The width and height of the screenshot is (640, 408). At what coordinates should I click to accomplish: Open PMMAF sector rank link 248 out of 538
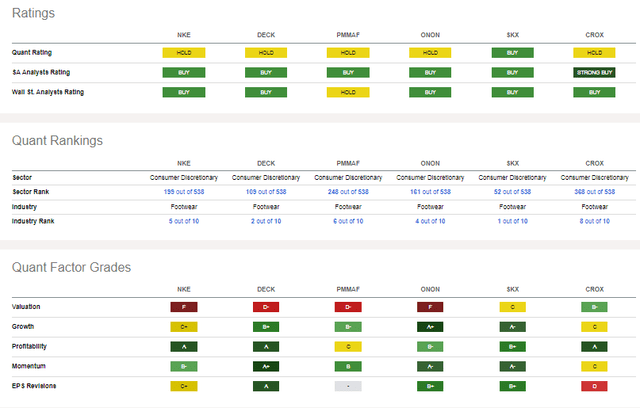click(348, 192)
